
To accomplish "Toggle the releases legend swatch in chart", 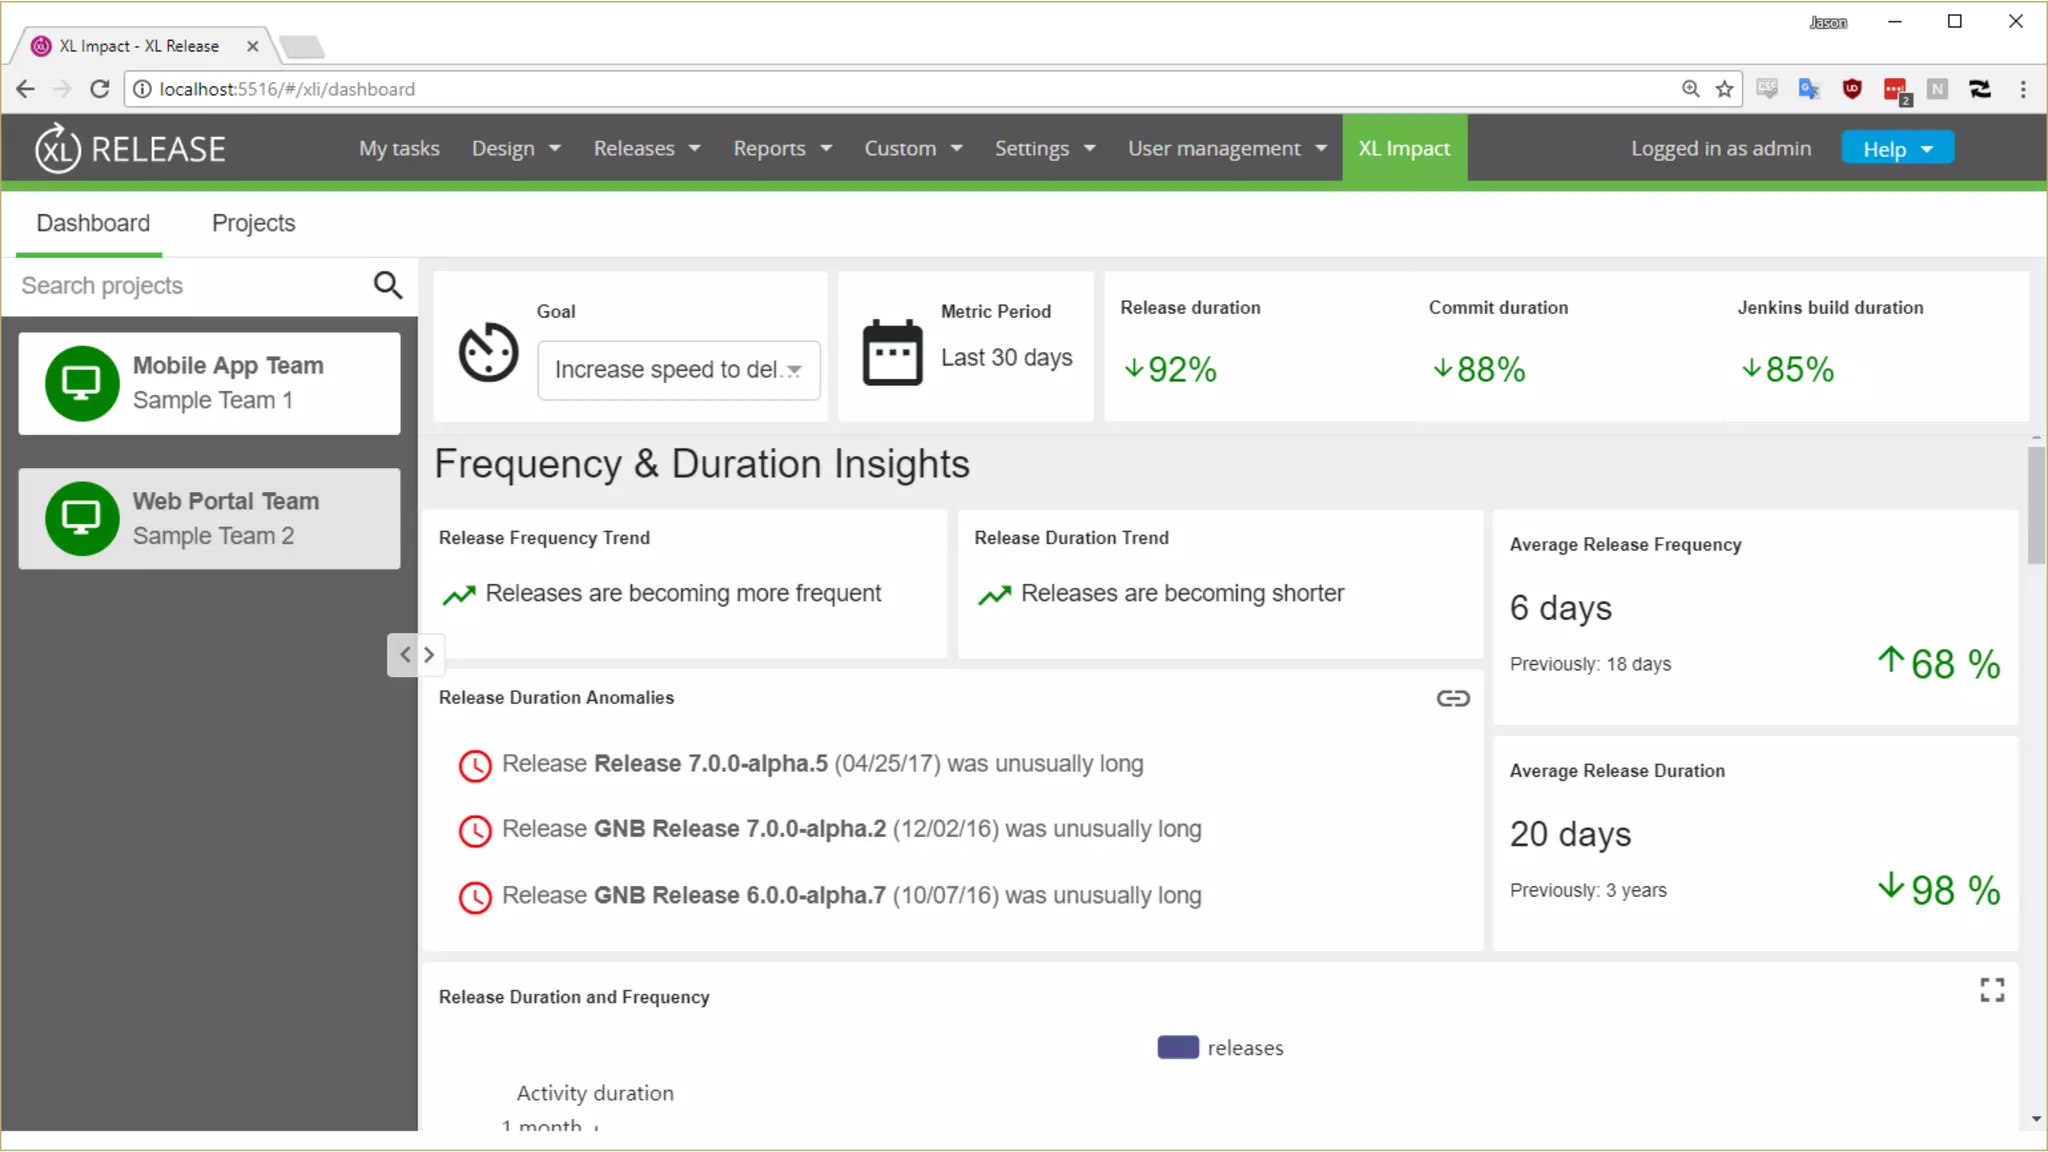I will 1177,1047.
